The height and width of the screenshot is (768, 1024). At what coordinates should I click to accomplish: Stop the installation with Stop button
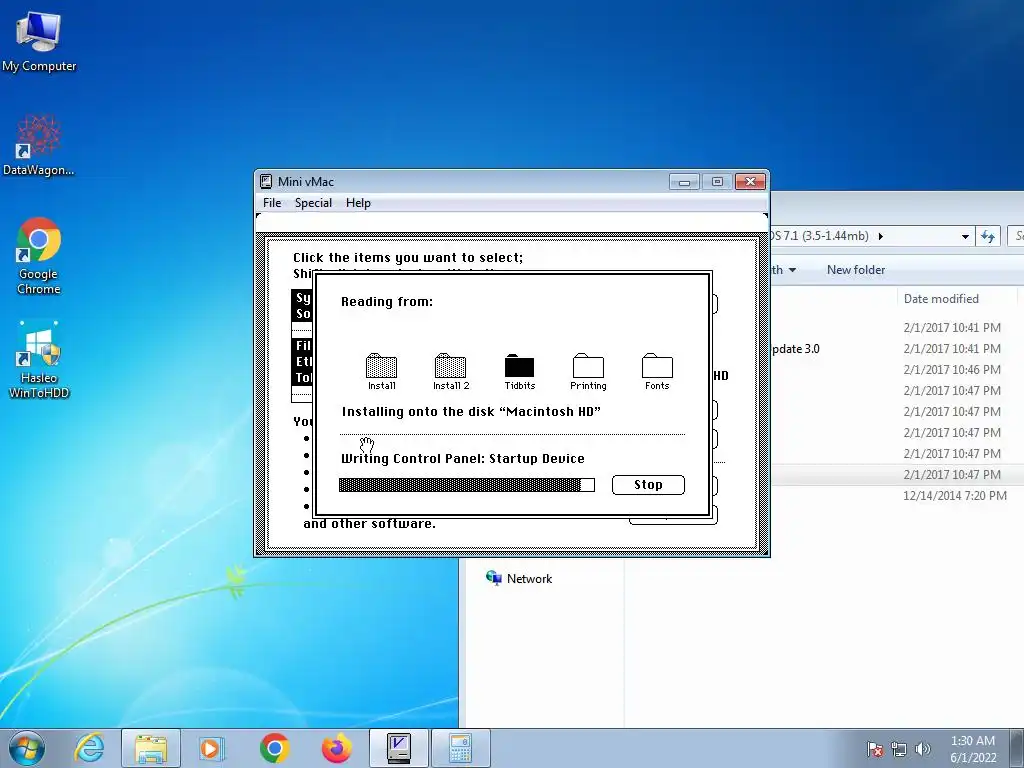648,485
